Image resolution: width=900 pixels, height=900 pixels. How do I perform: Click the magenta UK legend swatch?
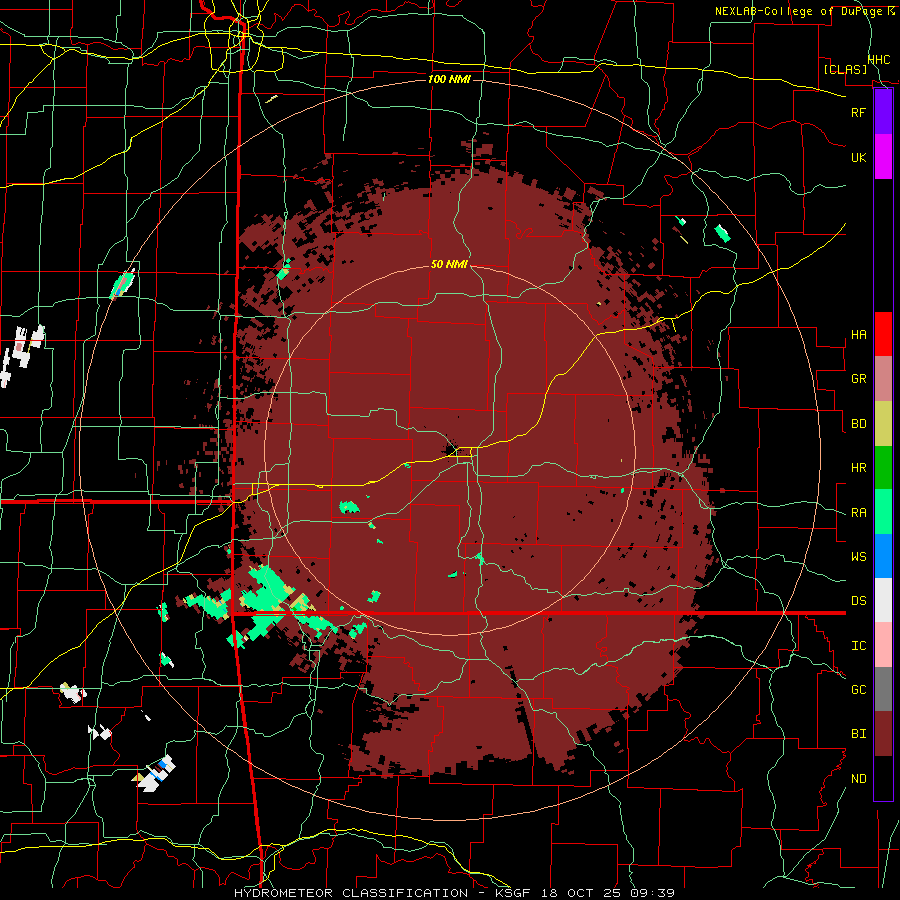click(x=883, y=157)
